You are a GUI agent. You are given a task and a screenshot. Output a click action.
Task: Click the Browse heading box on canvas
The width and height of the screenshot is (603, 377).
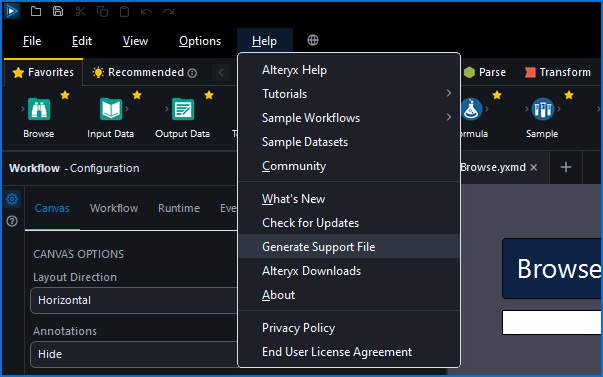(552, 269)
